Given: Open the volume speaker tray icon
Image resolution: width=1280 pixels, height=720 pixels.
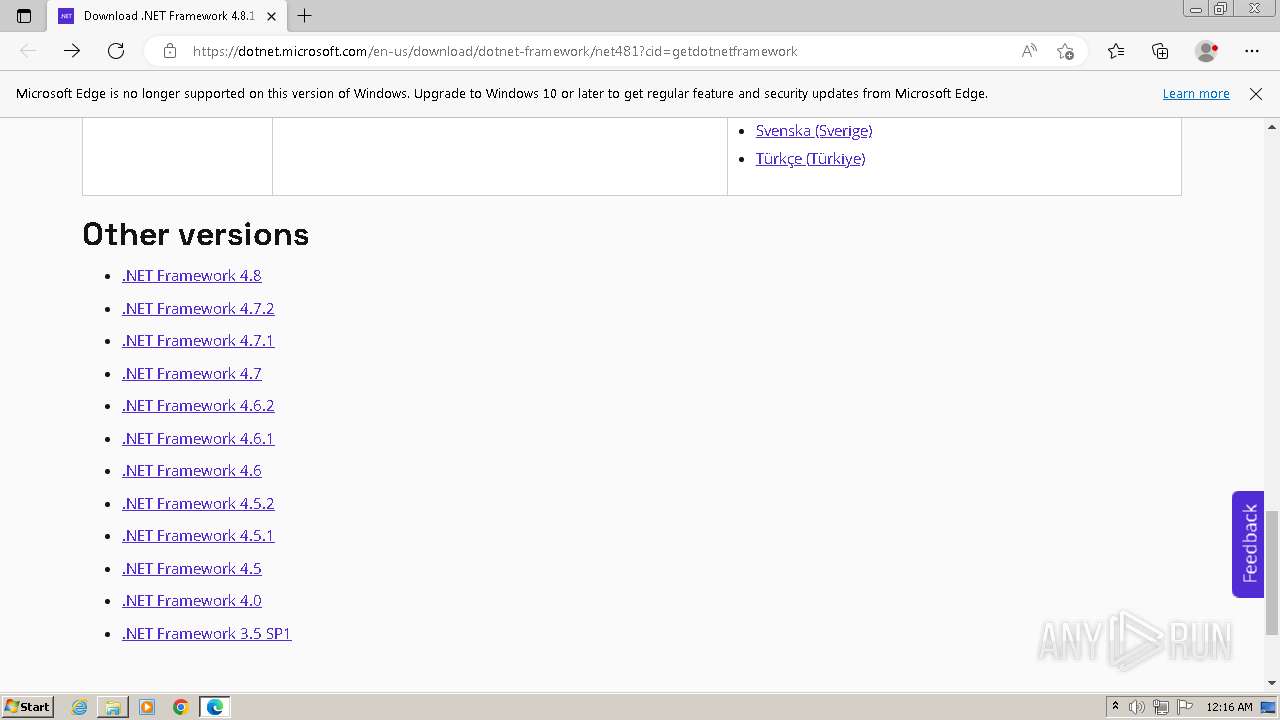Looking at the screenshot, I should click(1137, 707).
